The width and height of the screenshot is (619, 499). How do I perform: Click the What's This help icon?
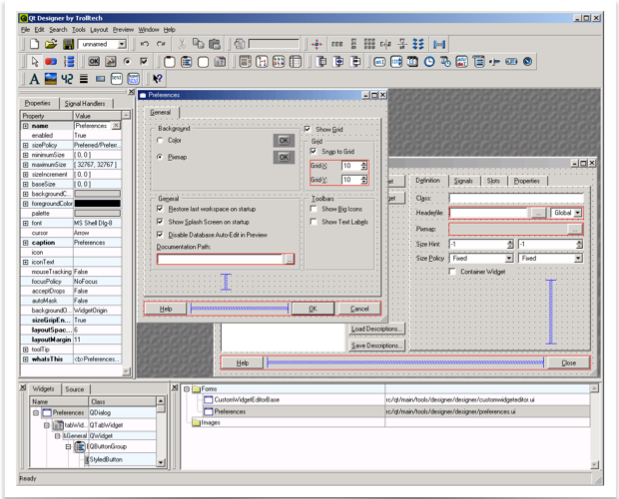[157, 78]
